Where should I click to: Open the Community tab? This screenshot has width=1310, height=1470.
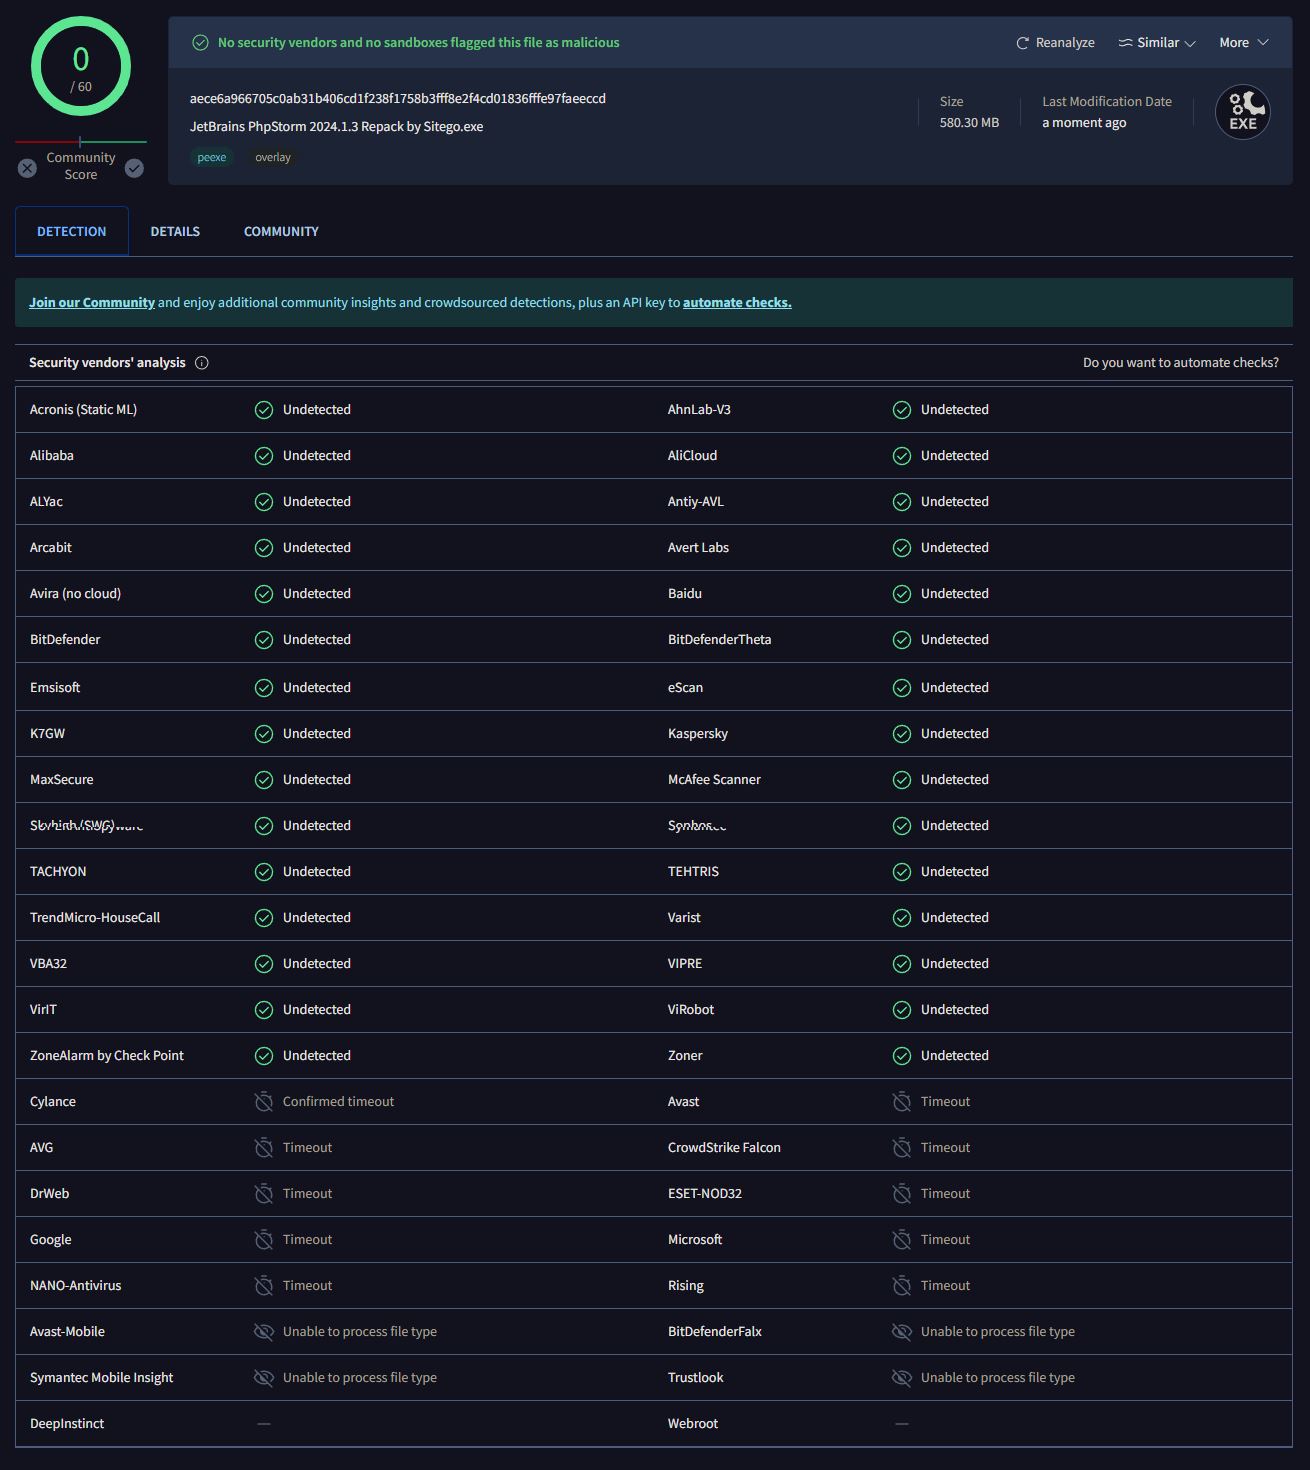(281, 231)
